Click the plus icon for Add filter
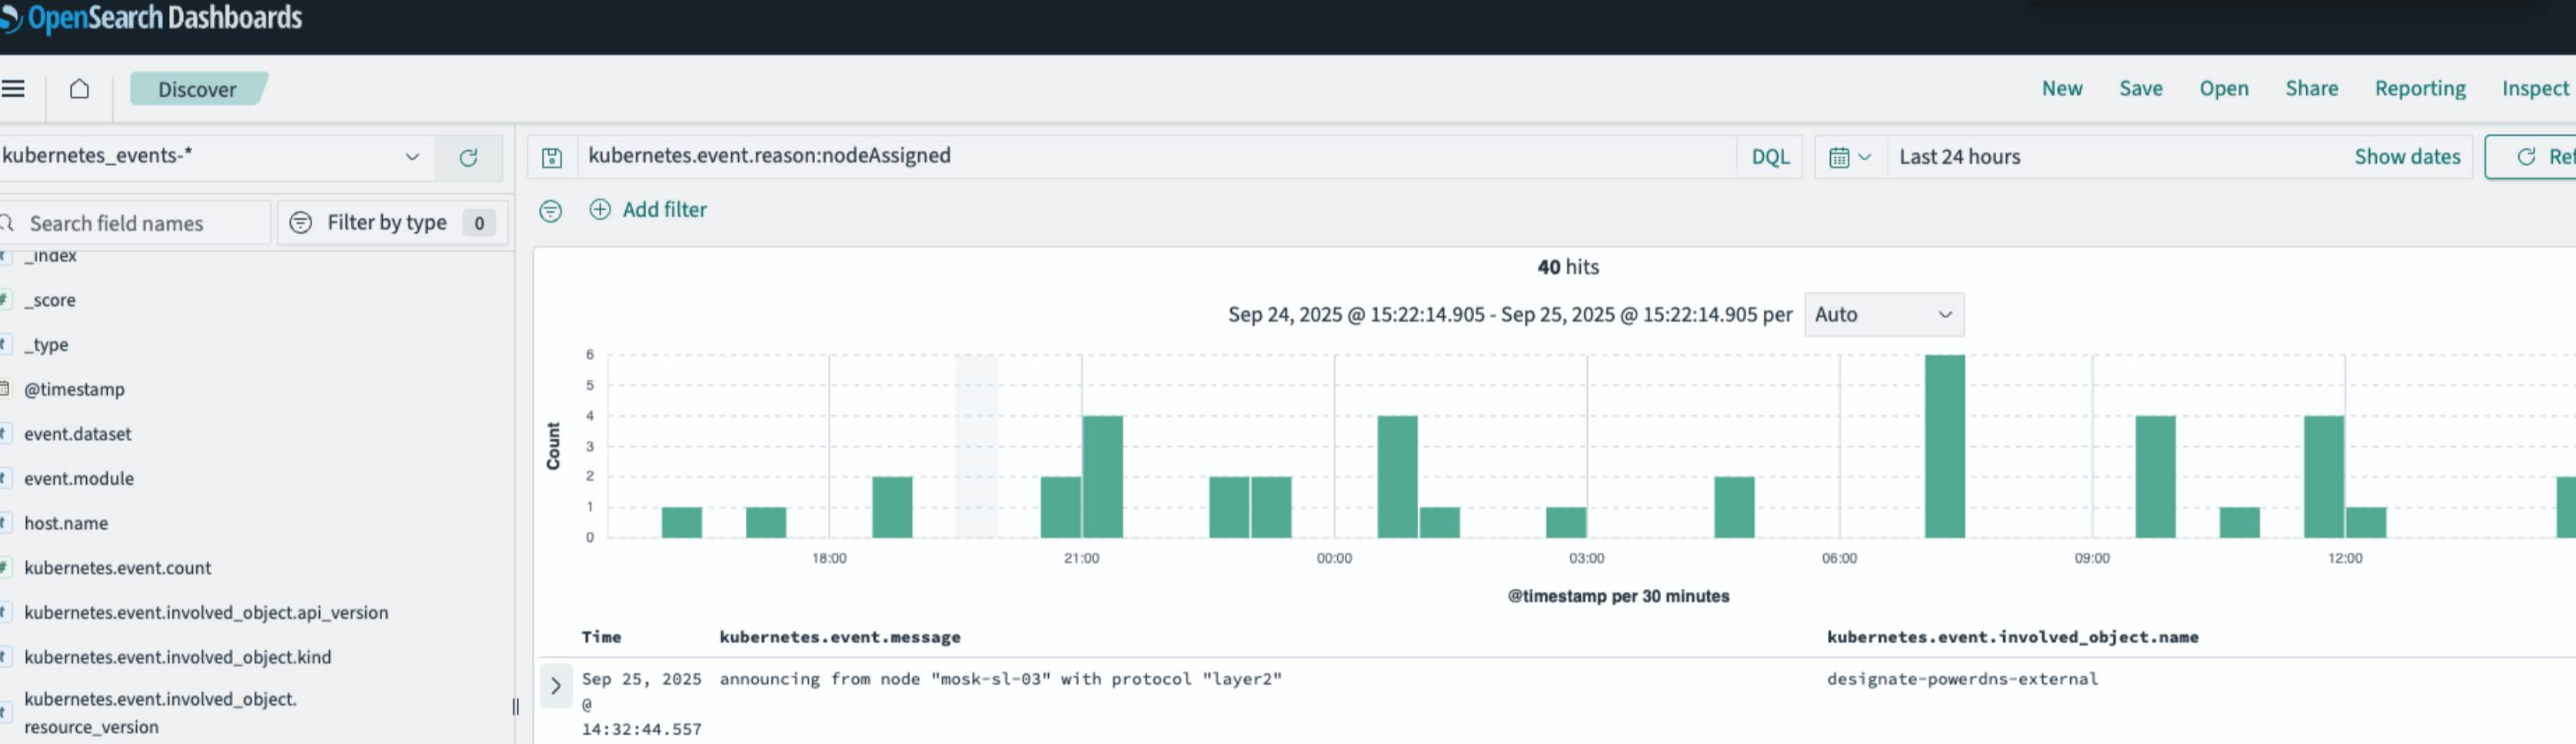The image size is (2576, 744). [600, 210]
